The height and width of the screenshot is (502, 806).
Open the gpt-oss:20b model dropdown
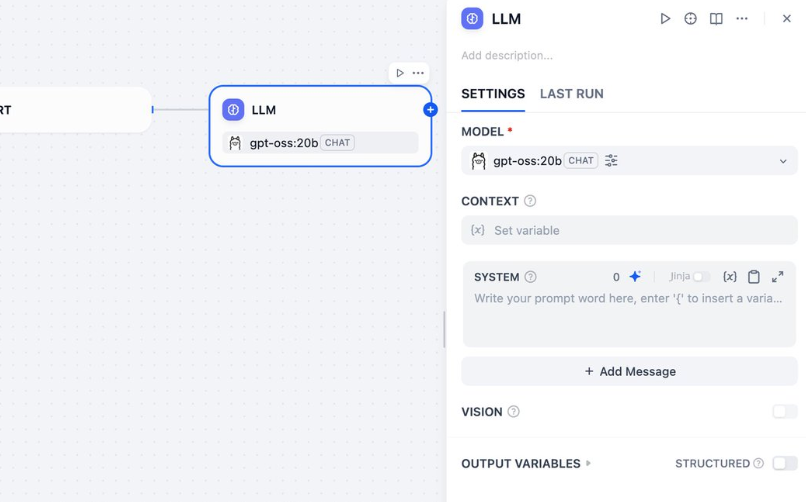(x=782, y=161)
